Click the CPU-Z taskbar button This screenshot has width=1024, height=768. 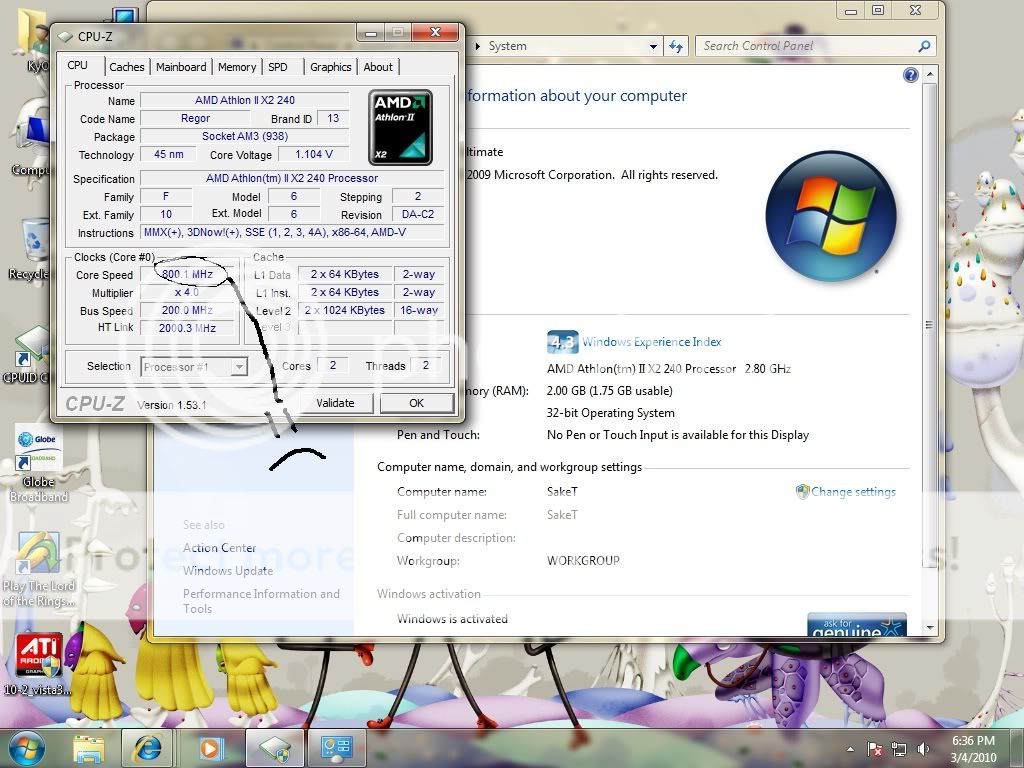pos(274,748)
